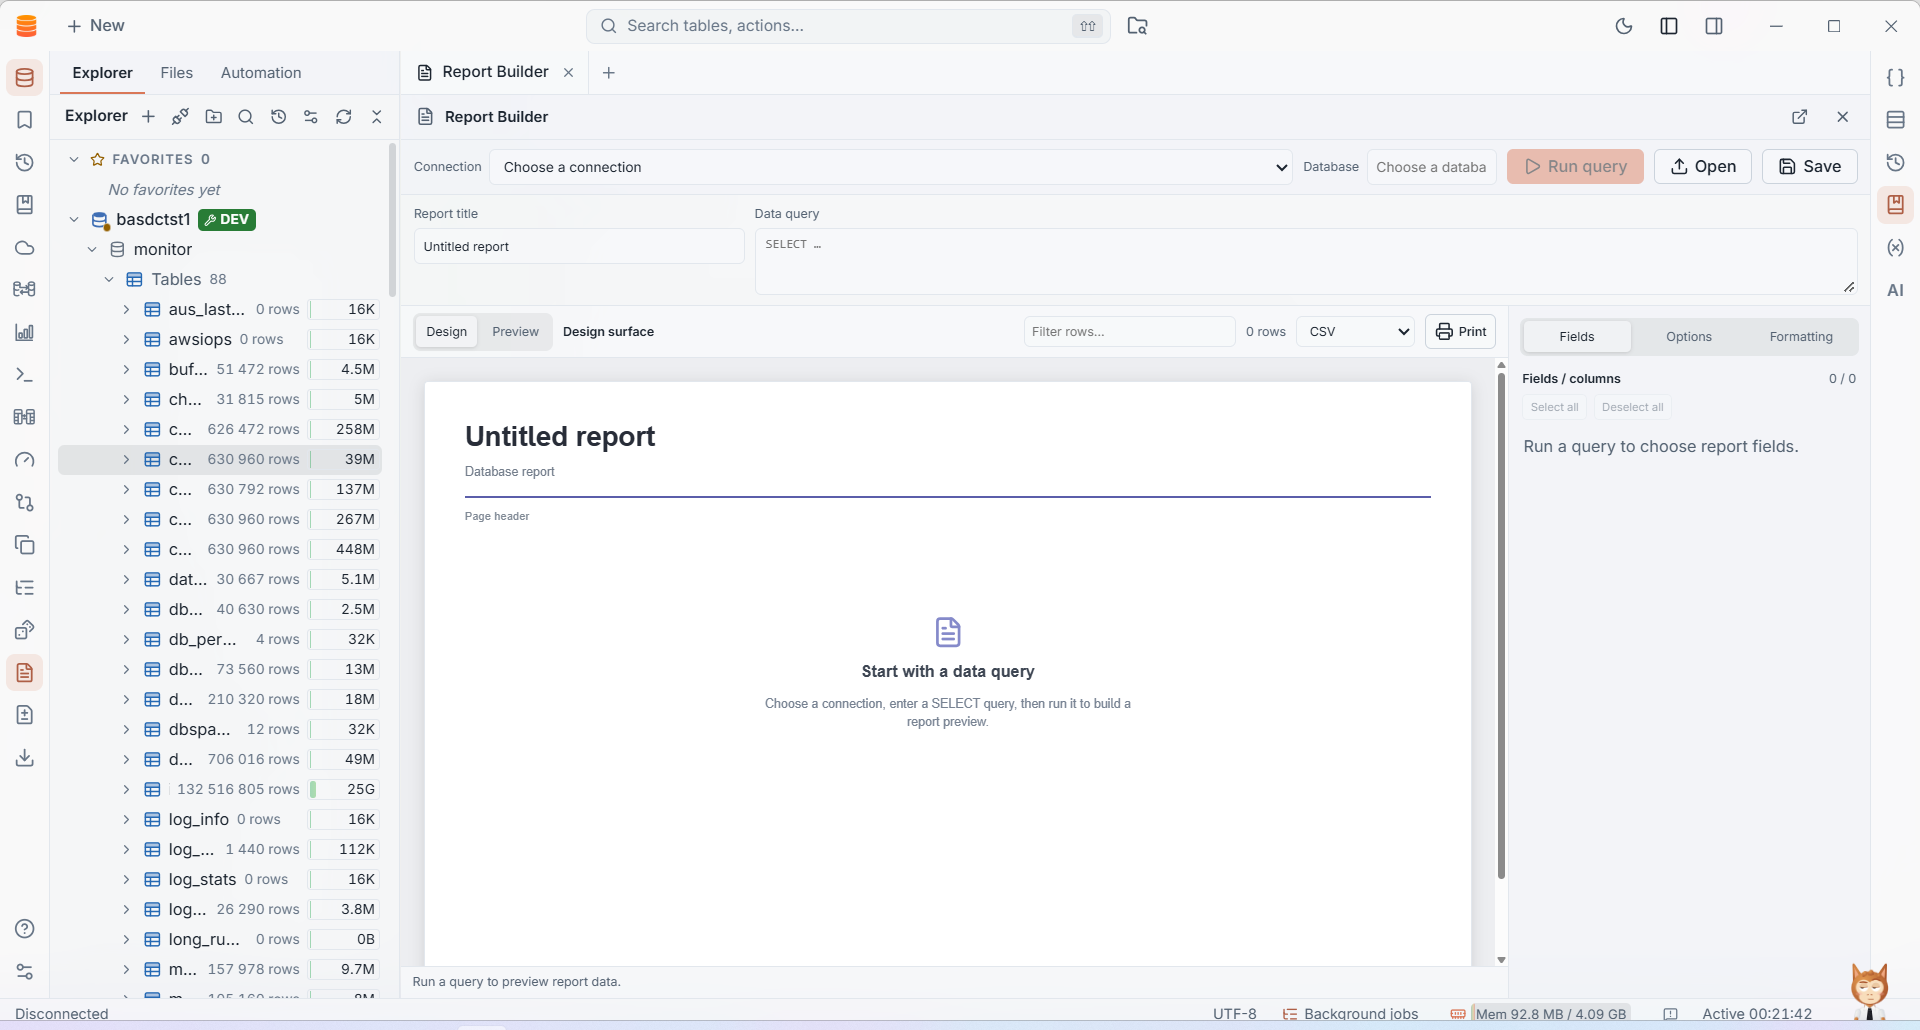The height and width of the screenshot is (1030, 1920).
Task: Collapse the FAVORITES section
Action: tap(73, 159)
